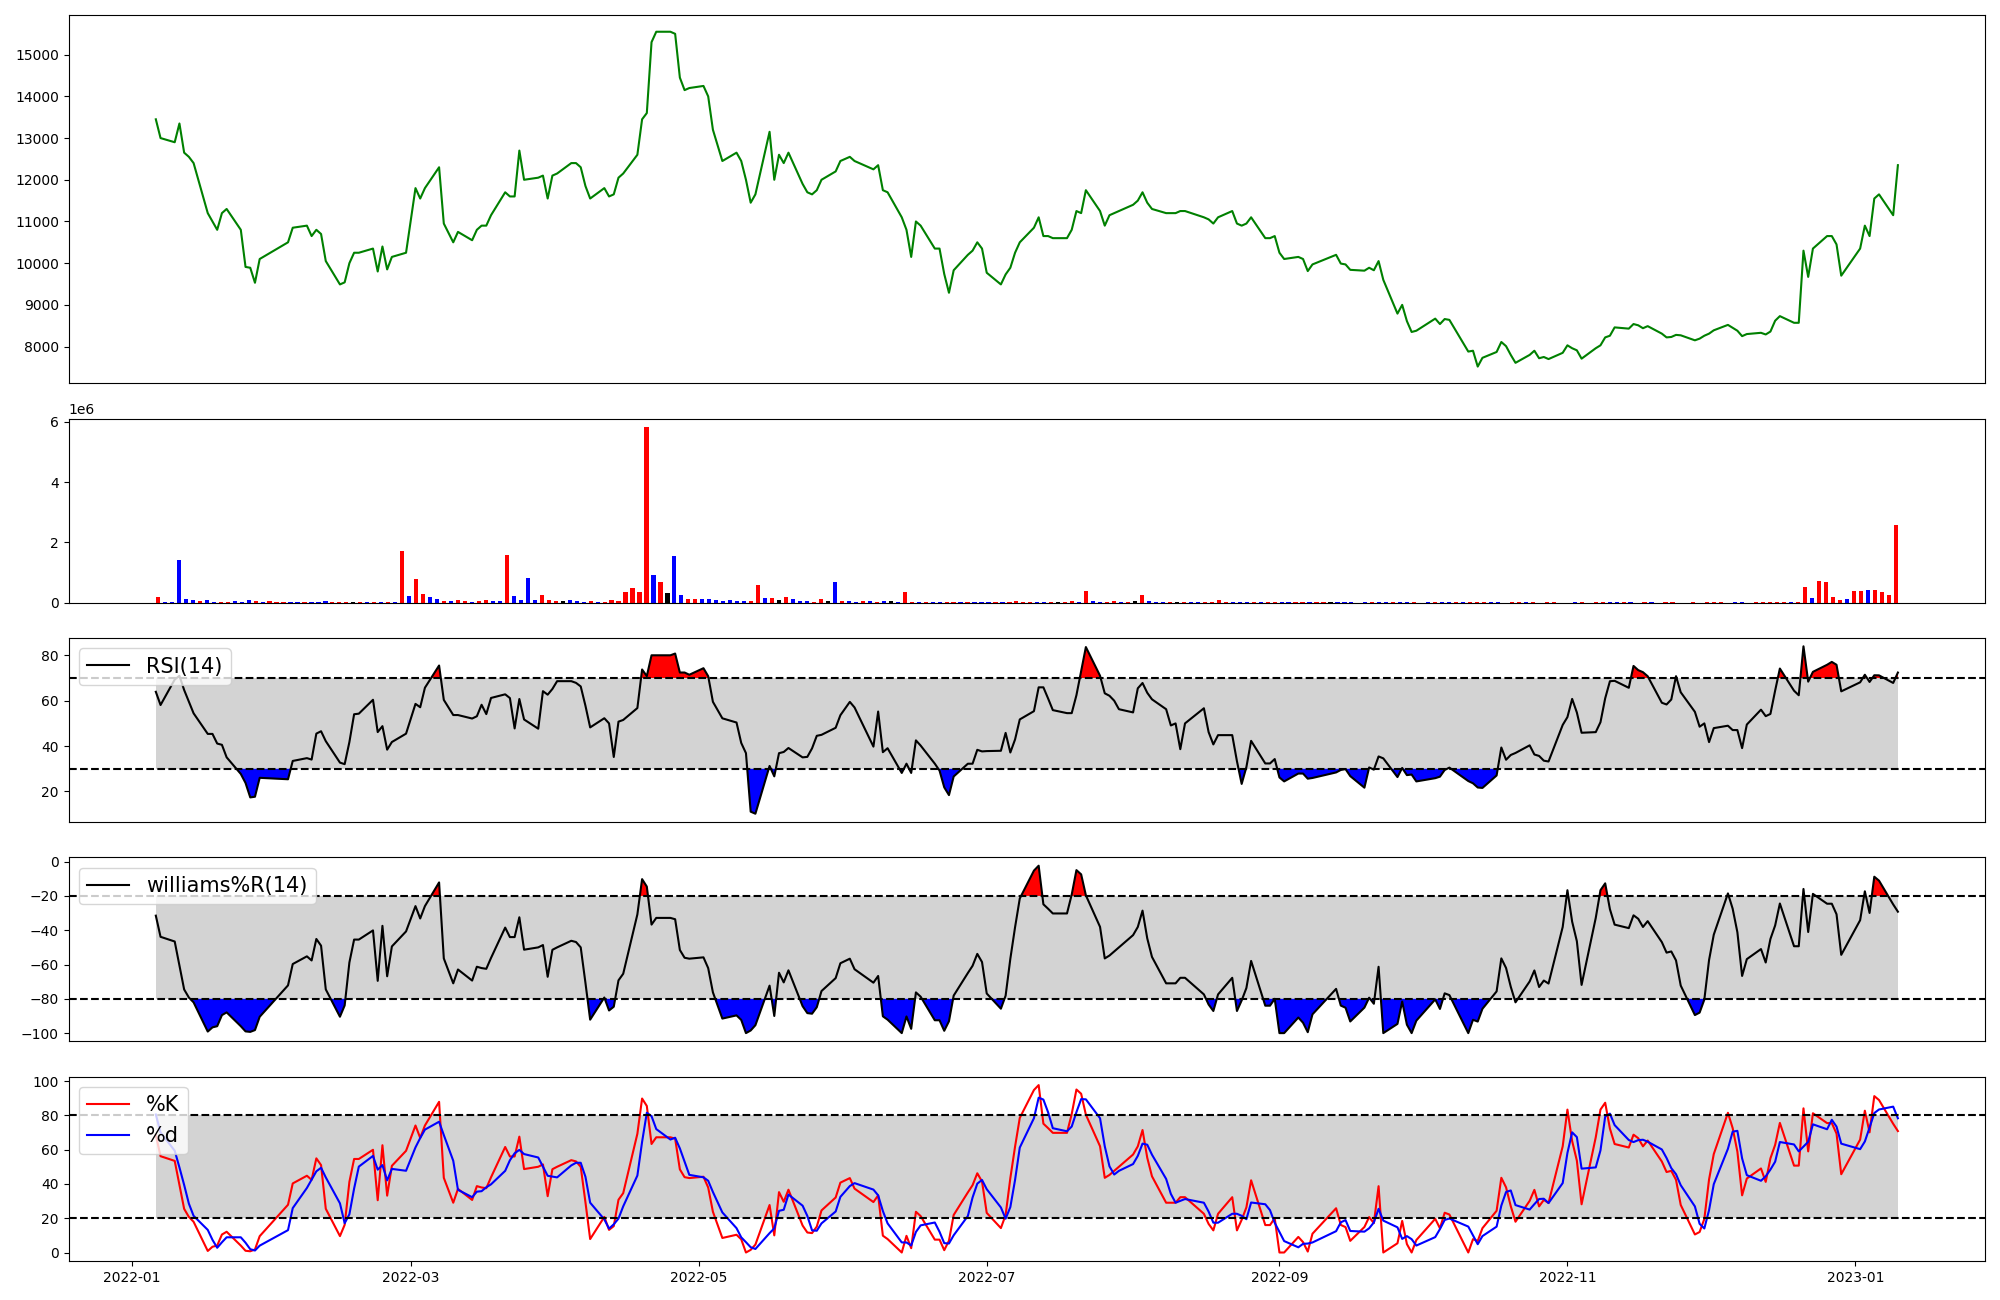Click the 2022-01 x-axis date label
Screen dimensions: 2000x1300
[132, 1277]
